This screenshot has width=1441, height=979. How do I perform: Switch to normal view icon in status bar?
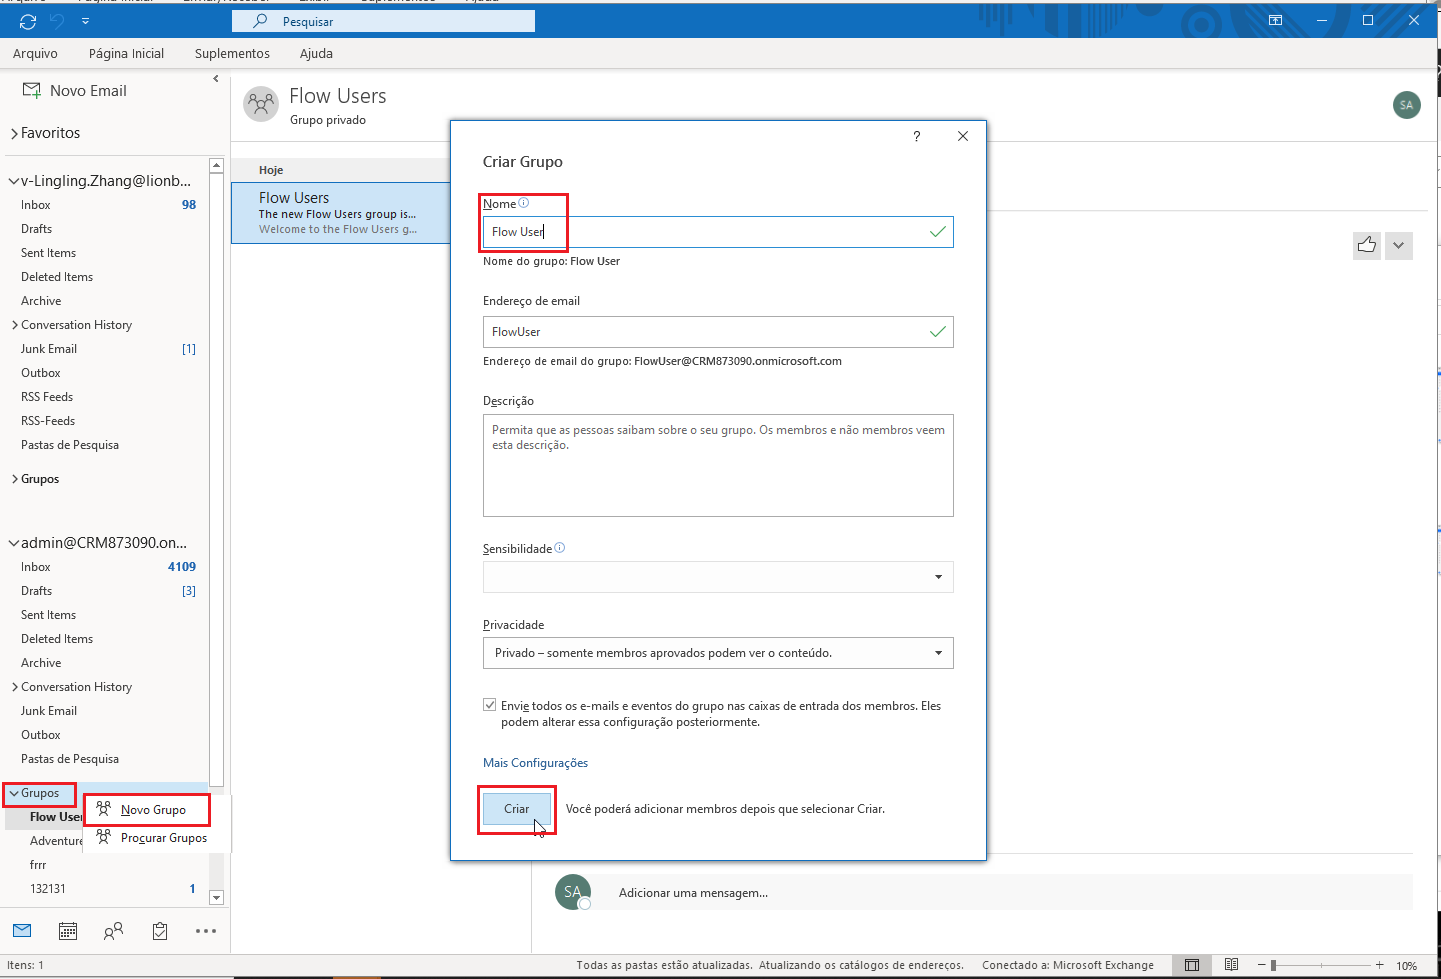tap(1192, 965)
